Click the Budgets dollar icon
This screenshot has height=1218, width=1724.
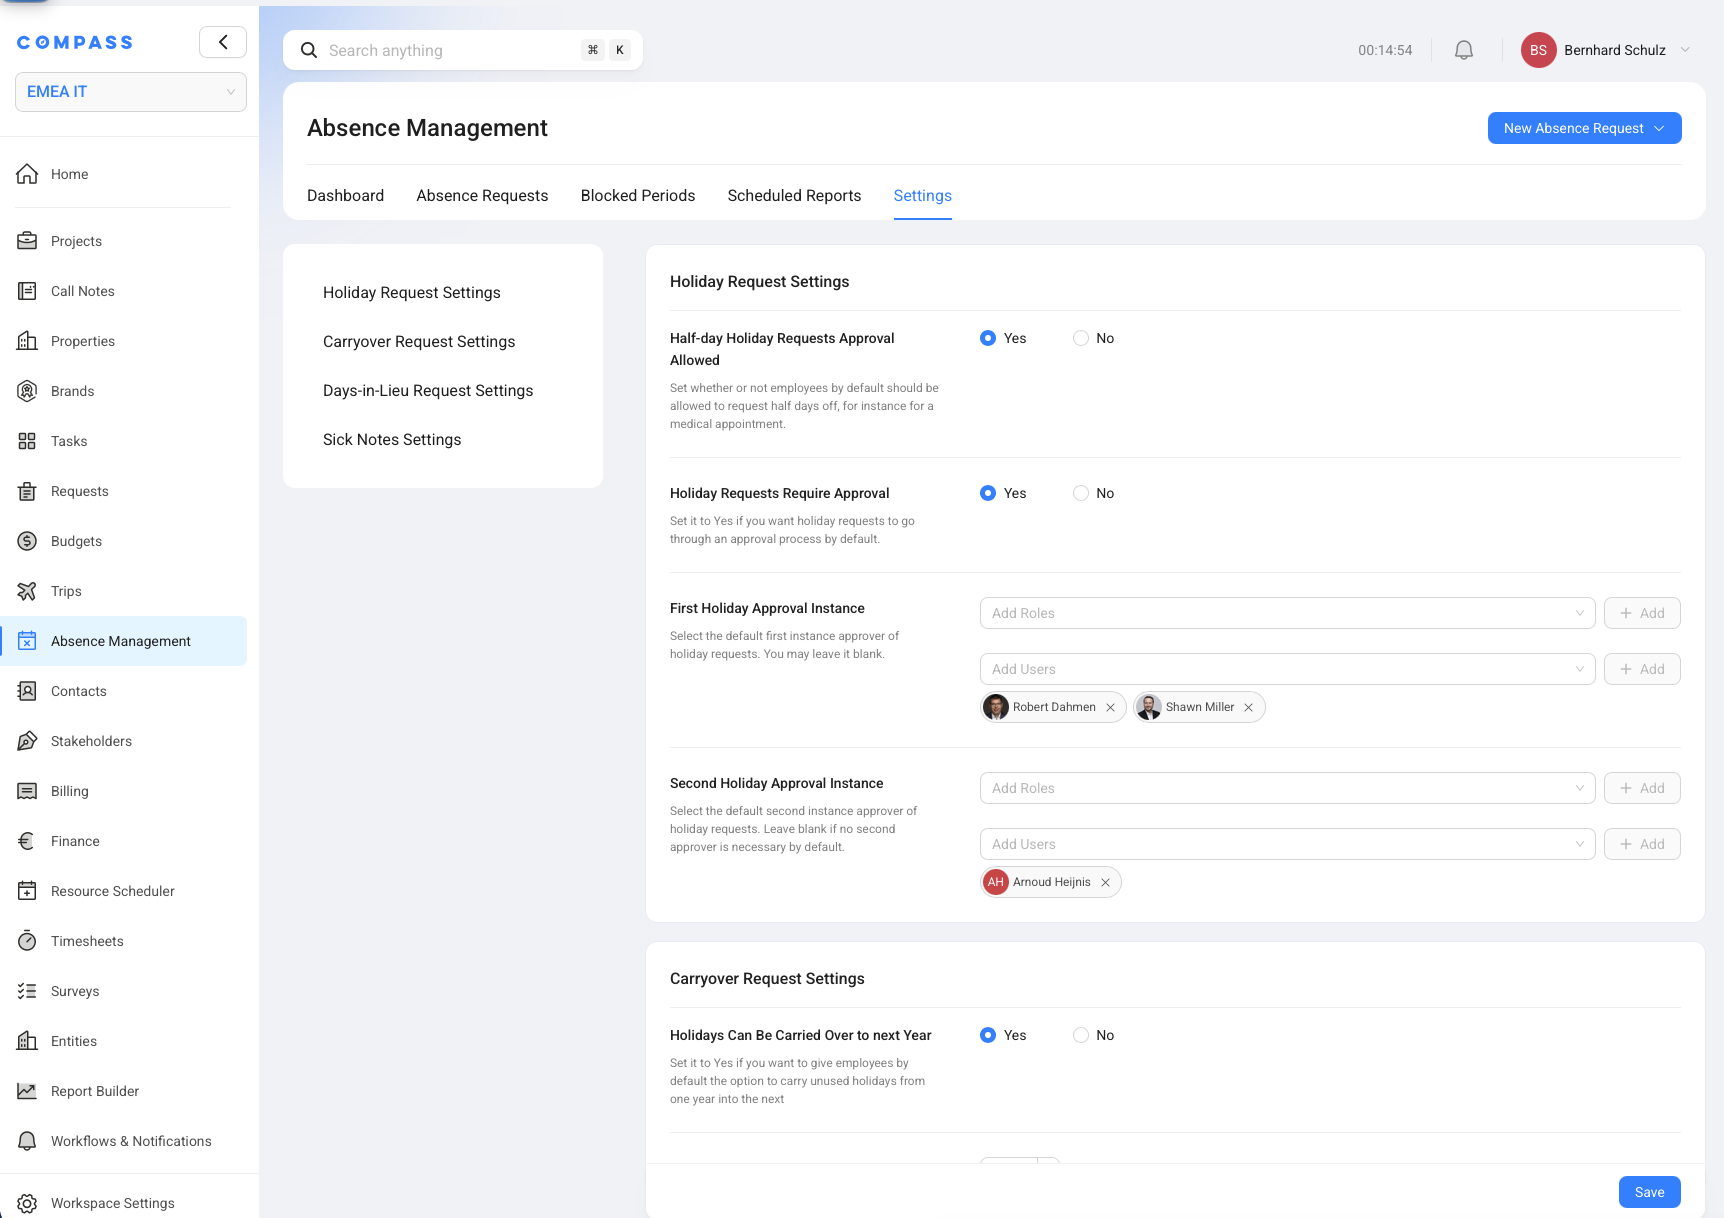coord(27,541)
